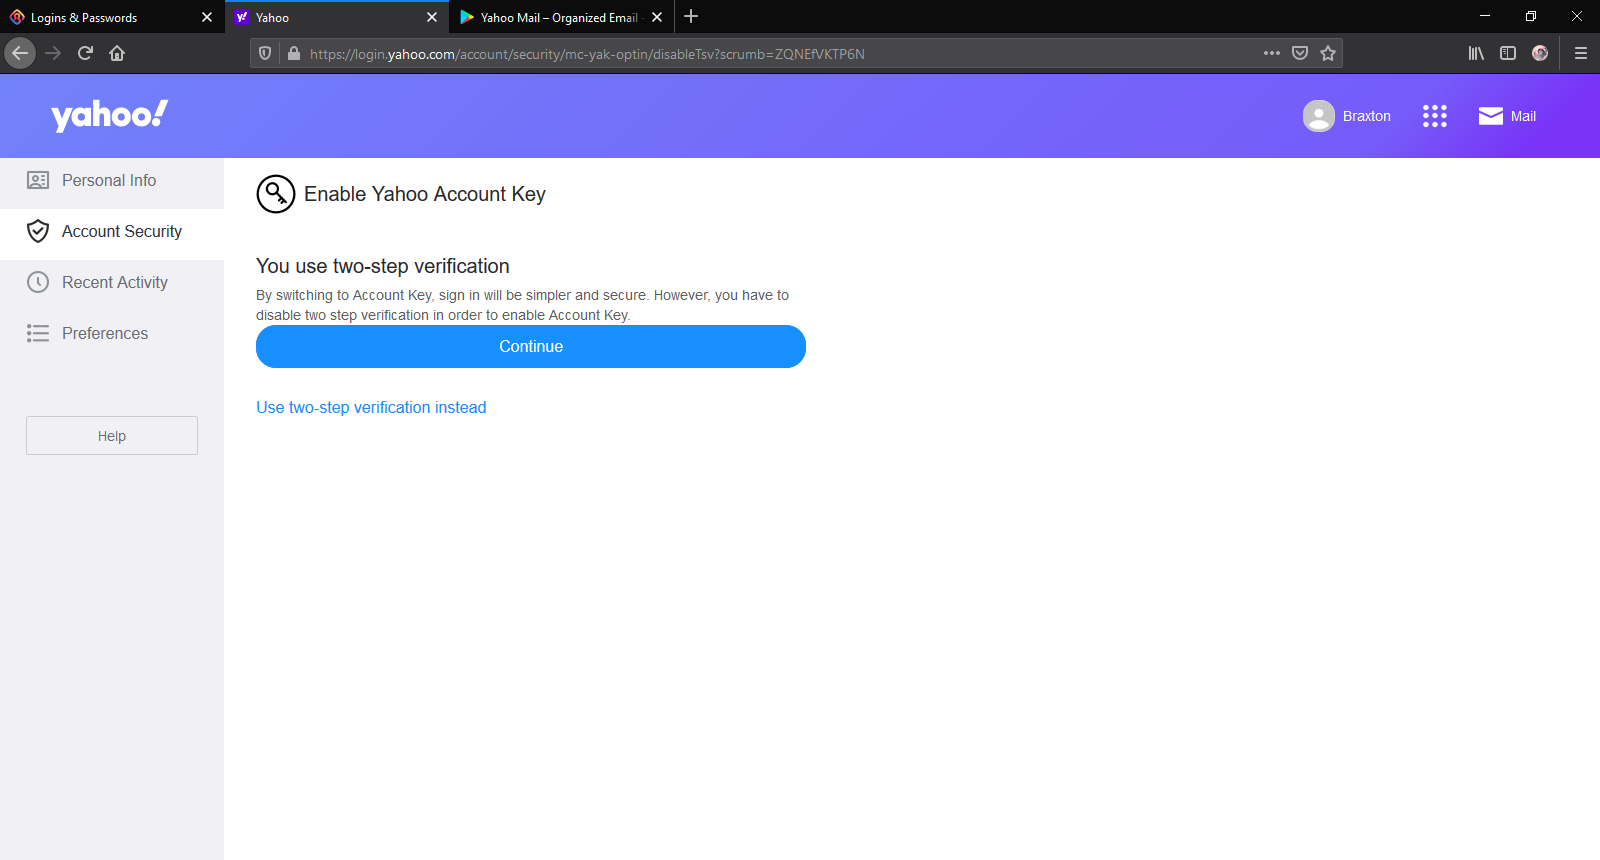Click Use two-step verification instead link
Viewport: 1600px width, 860px height.
coord(371,407)
